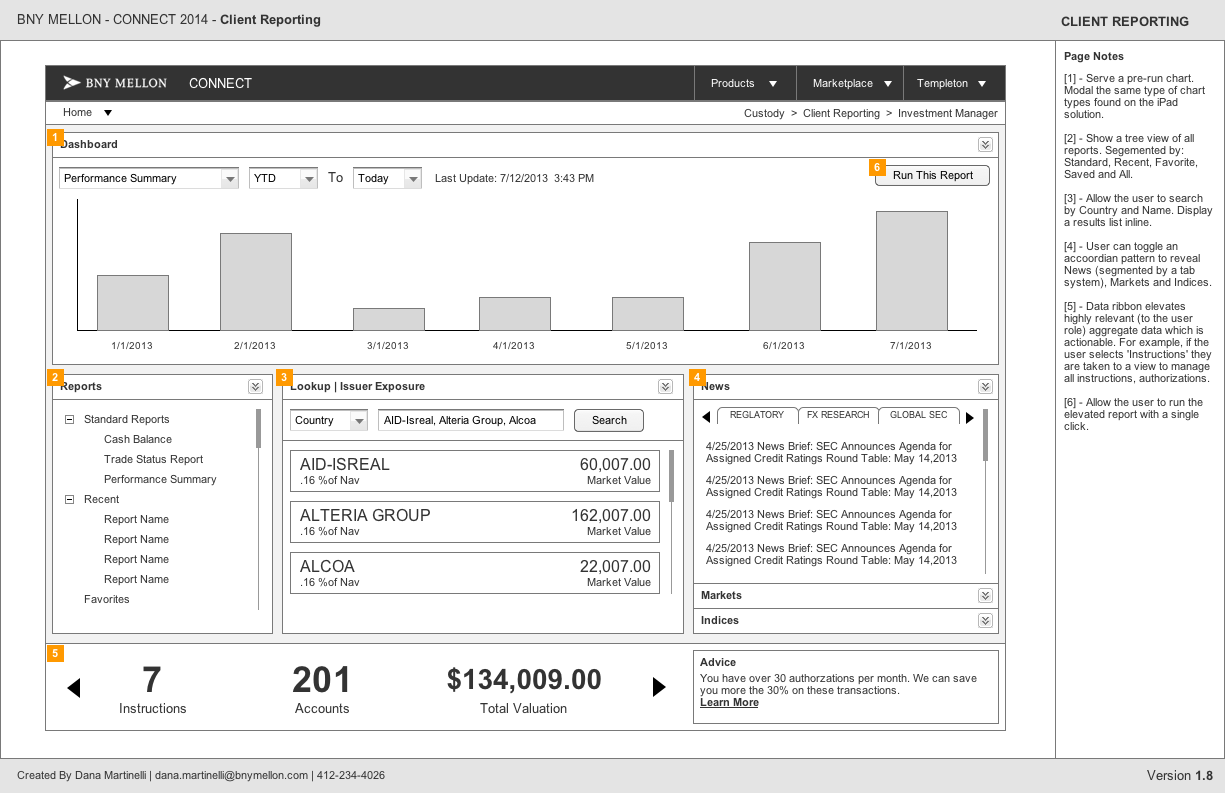Run This Report
1225x793 pixels.
coord(932,175)
